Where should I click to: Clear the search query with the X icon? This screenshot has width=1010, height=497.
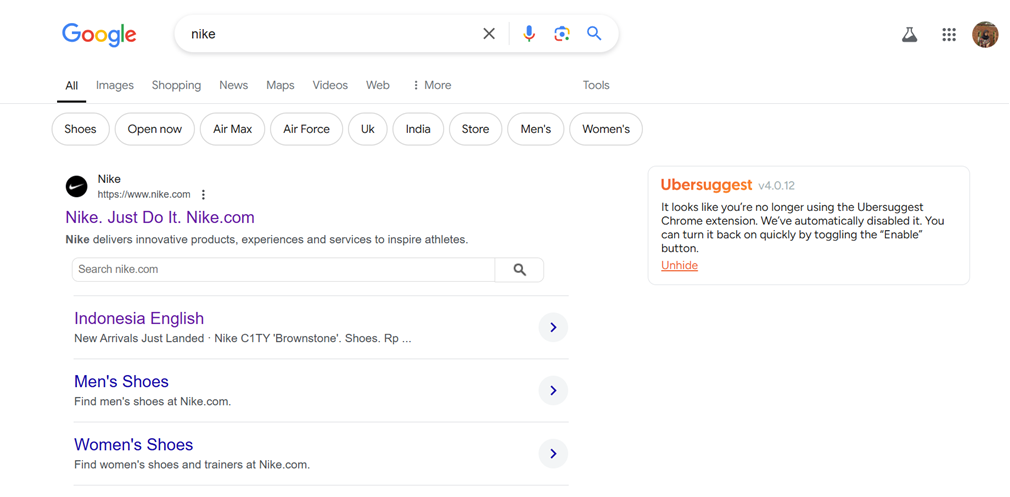pos(490,33)
